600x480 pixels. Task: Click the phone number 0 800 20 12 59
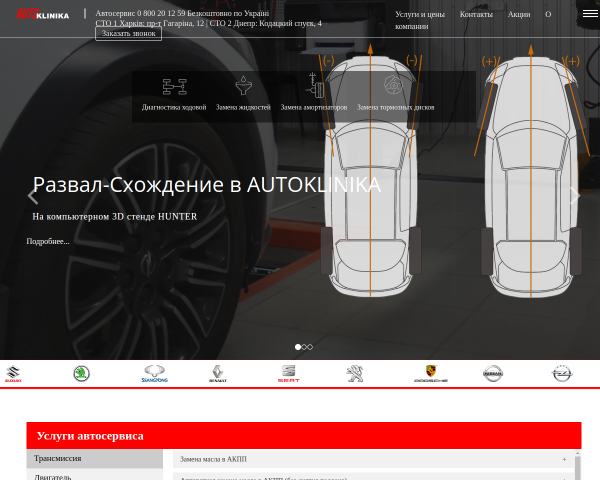click(161, 13)
